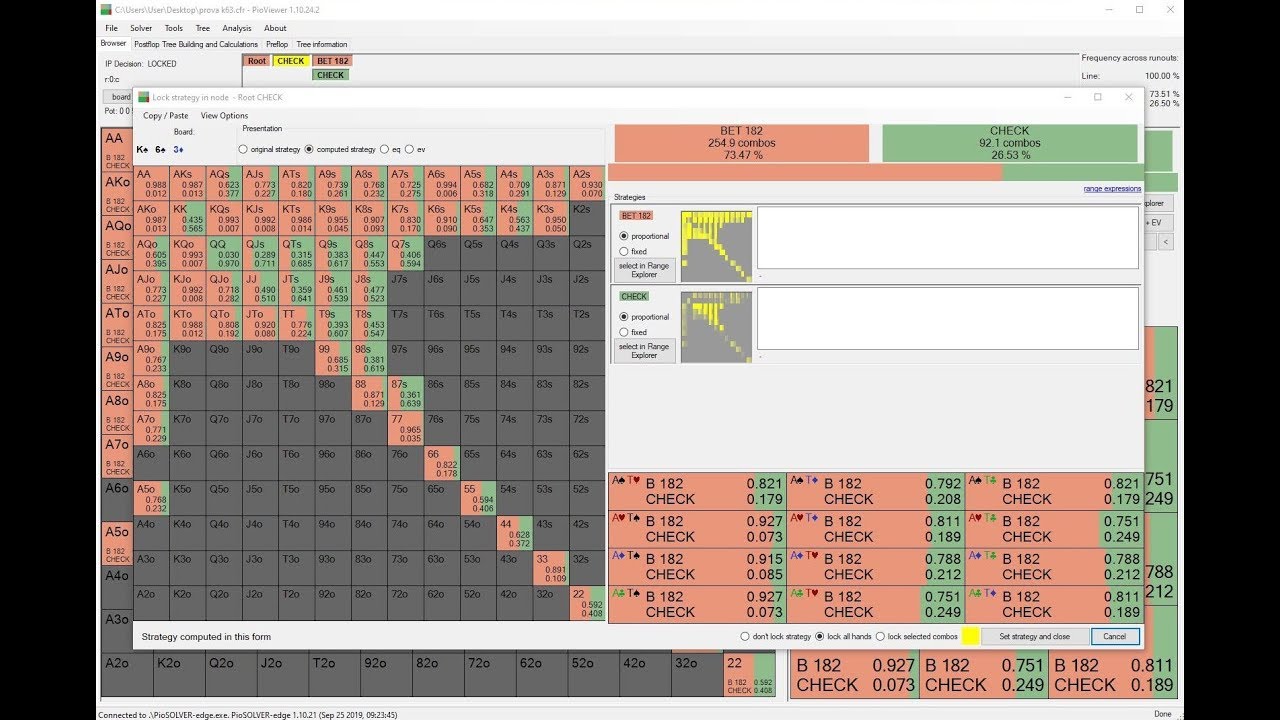Viewport: 1280px width, 720px height.
Task: Select the 87s cell in dialog hand matrix
Action: click(405, 394)
